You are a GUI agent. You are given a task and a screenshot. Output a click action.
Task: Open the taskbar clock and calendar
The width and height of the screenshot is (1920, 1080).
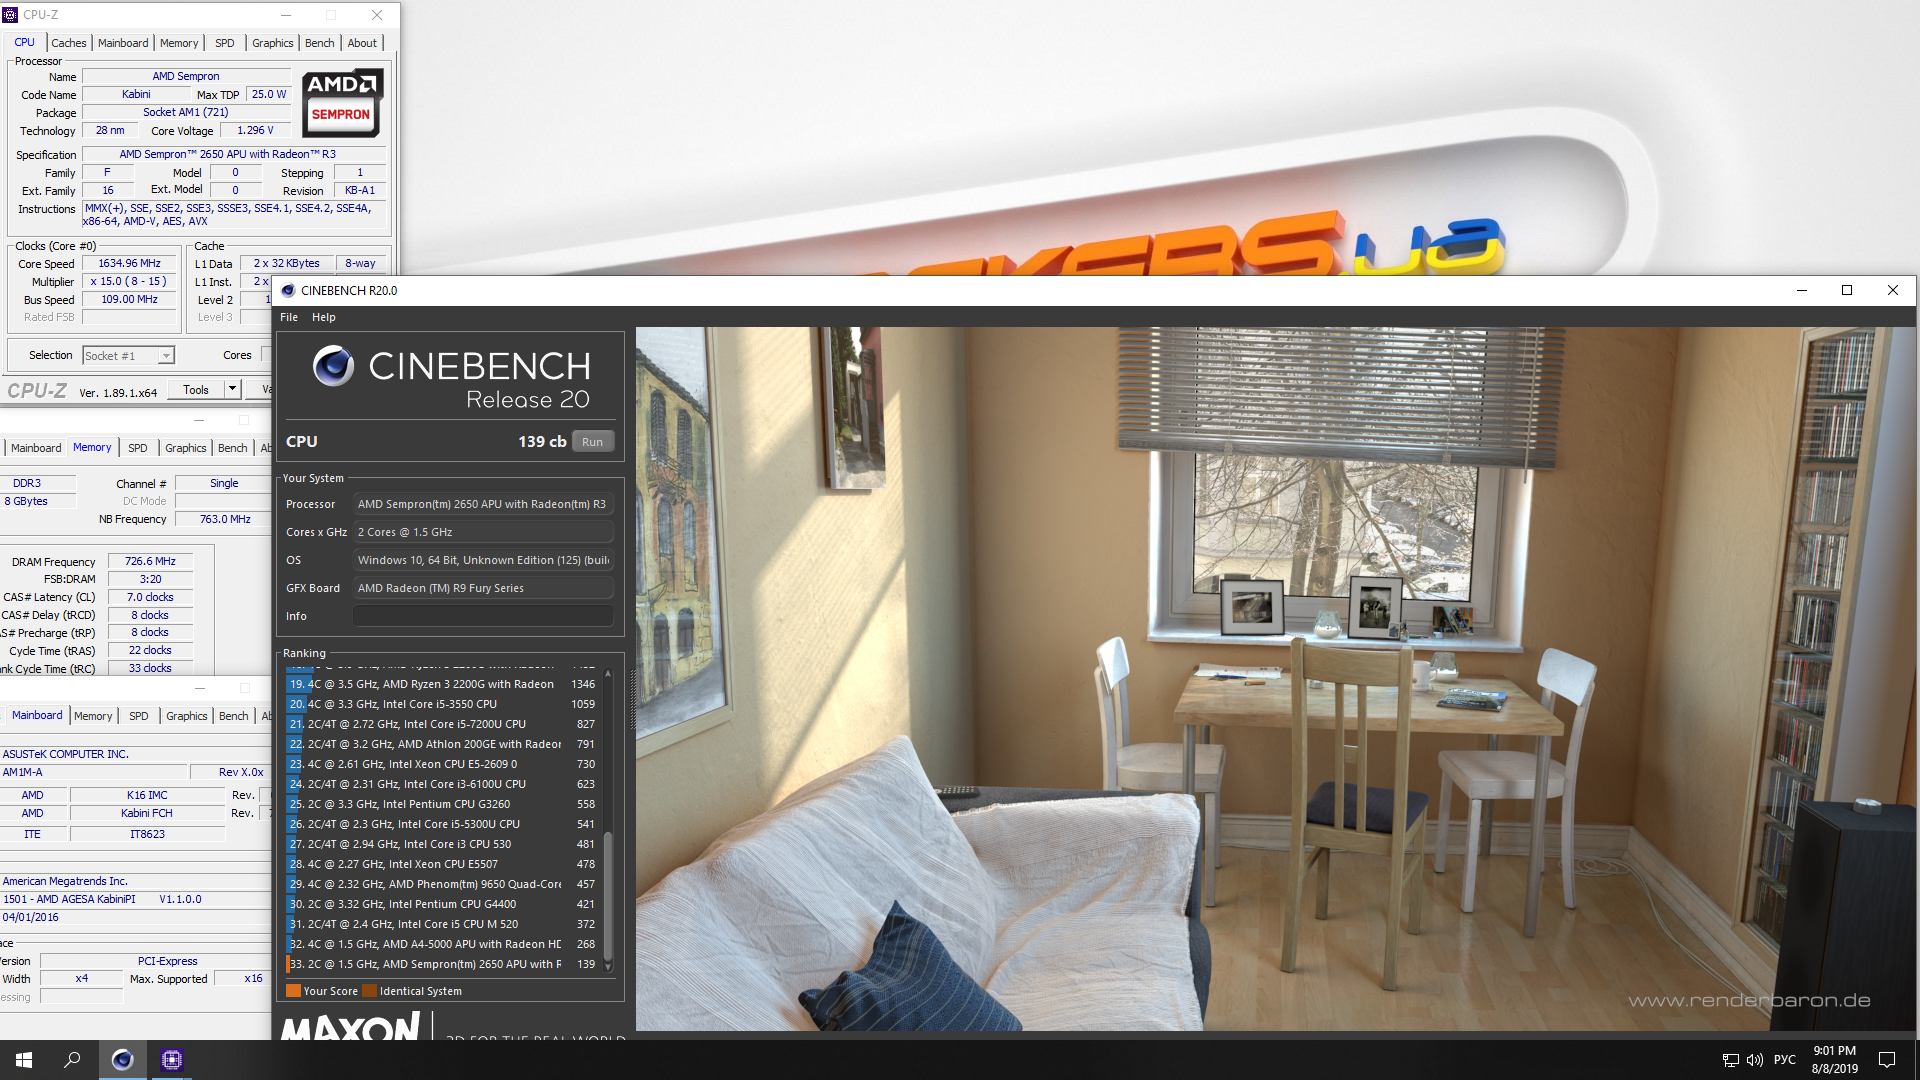click(1834, 1060)
